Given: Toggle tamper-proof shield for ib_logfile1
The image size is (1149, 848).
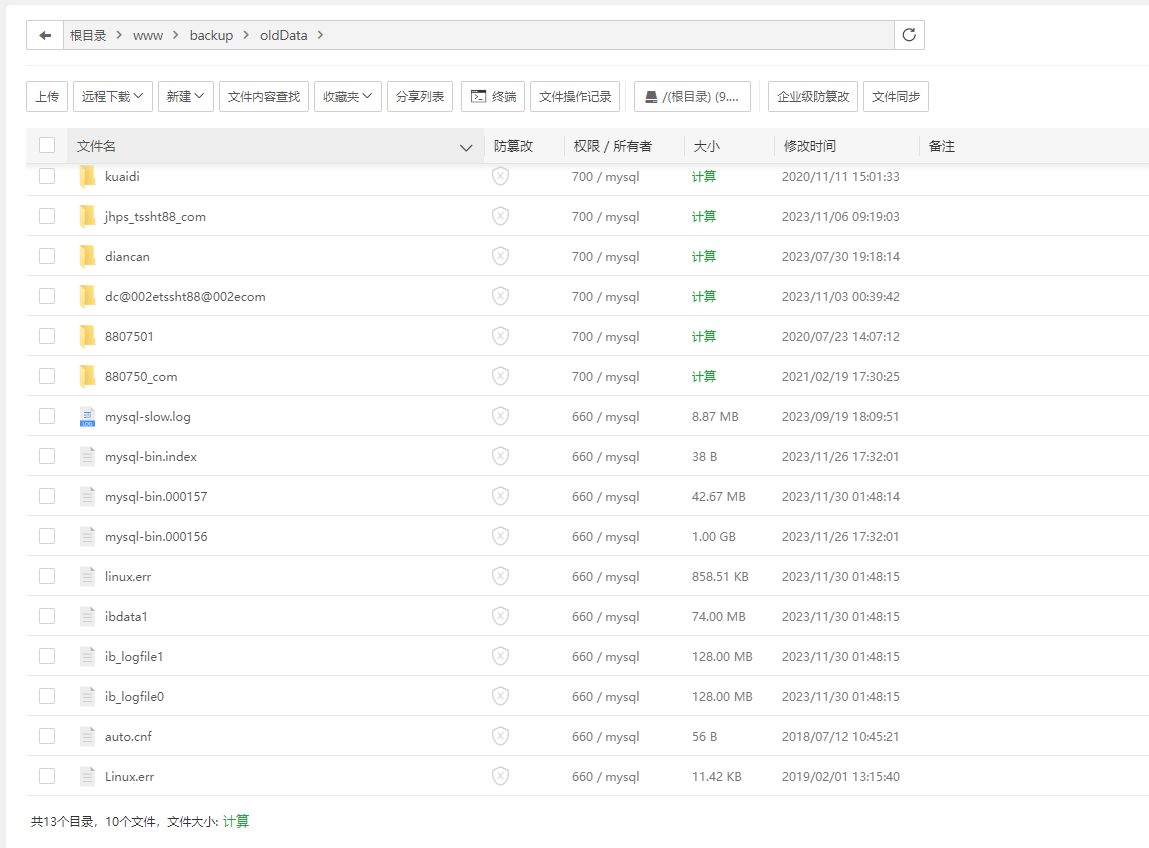Looking at the screenshot, I should pyautogui.click(x=500, y=657).
